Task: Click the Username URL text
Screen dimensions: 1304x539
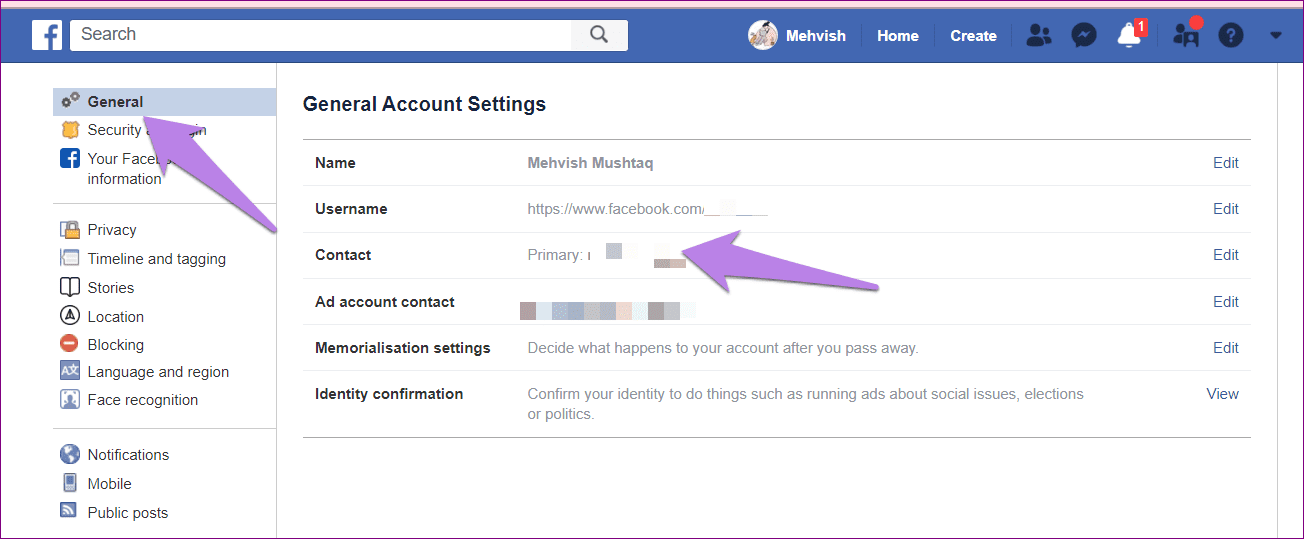Action: (648, 209)
